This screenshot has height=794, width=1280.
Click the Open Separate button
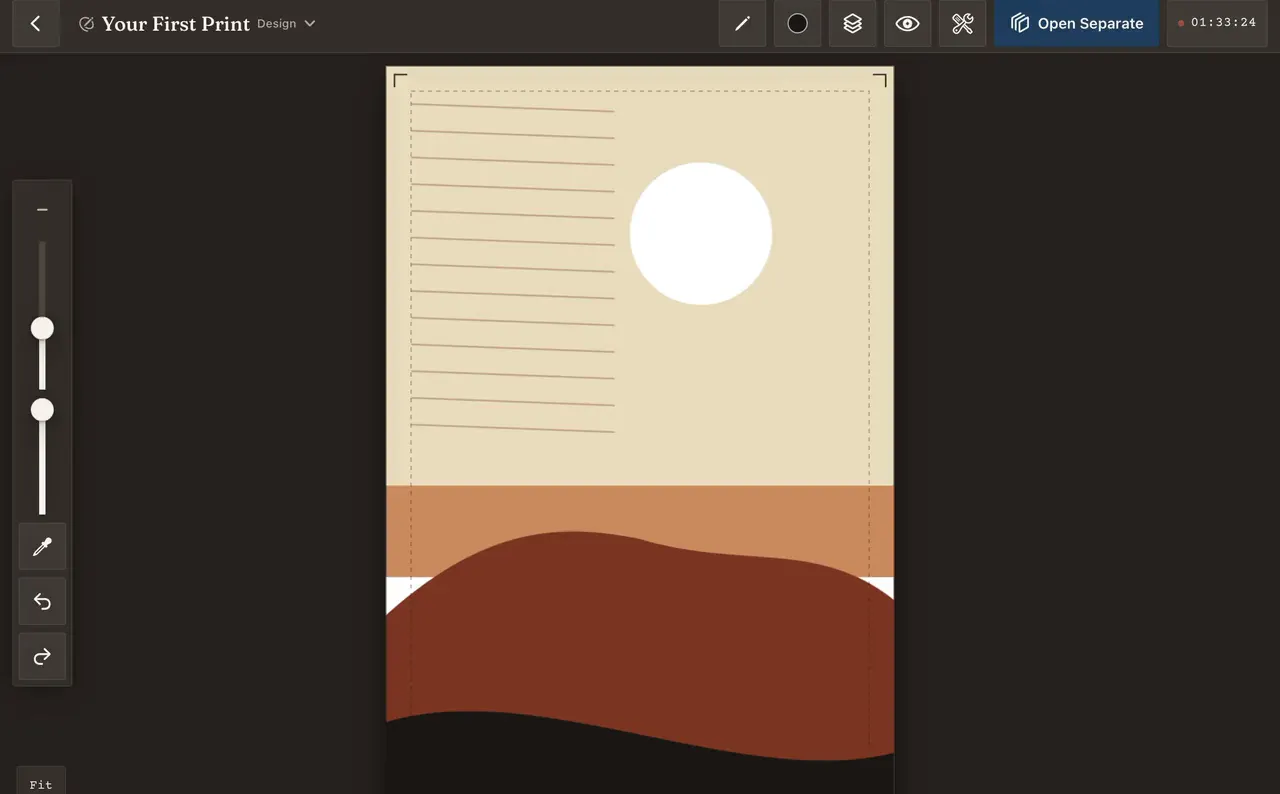pos(1076,23)
